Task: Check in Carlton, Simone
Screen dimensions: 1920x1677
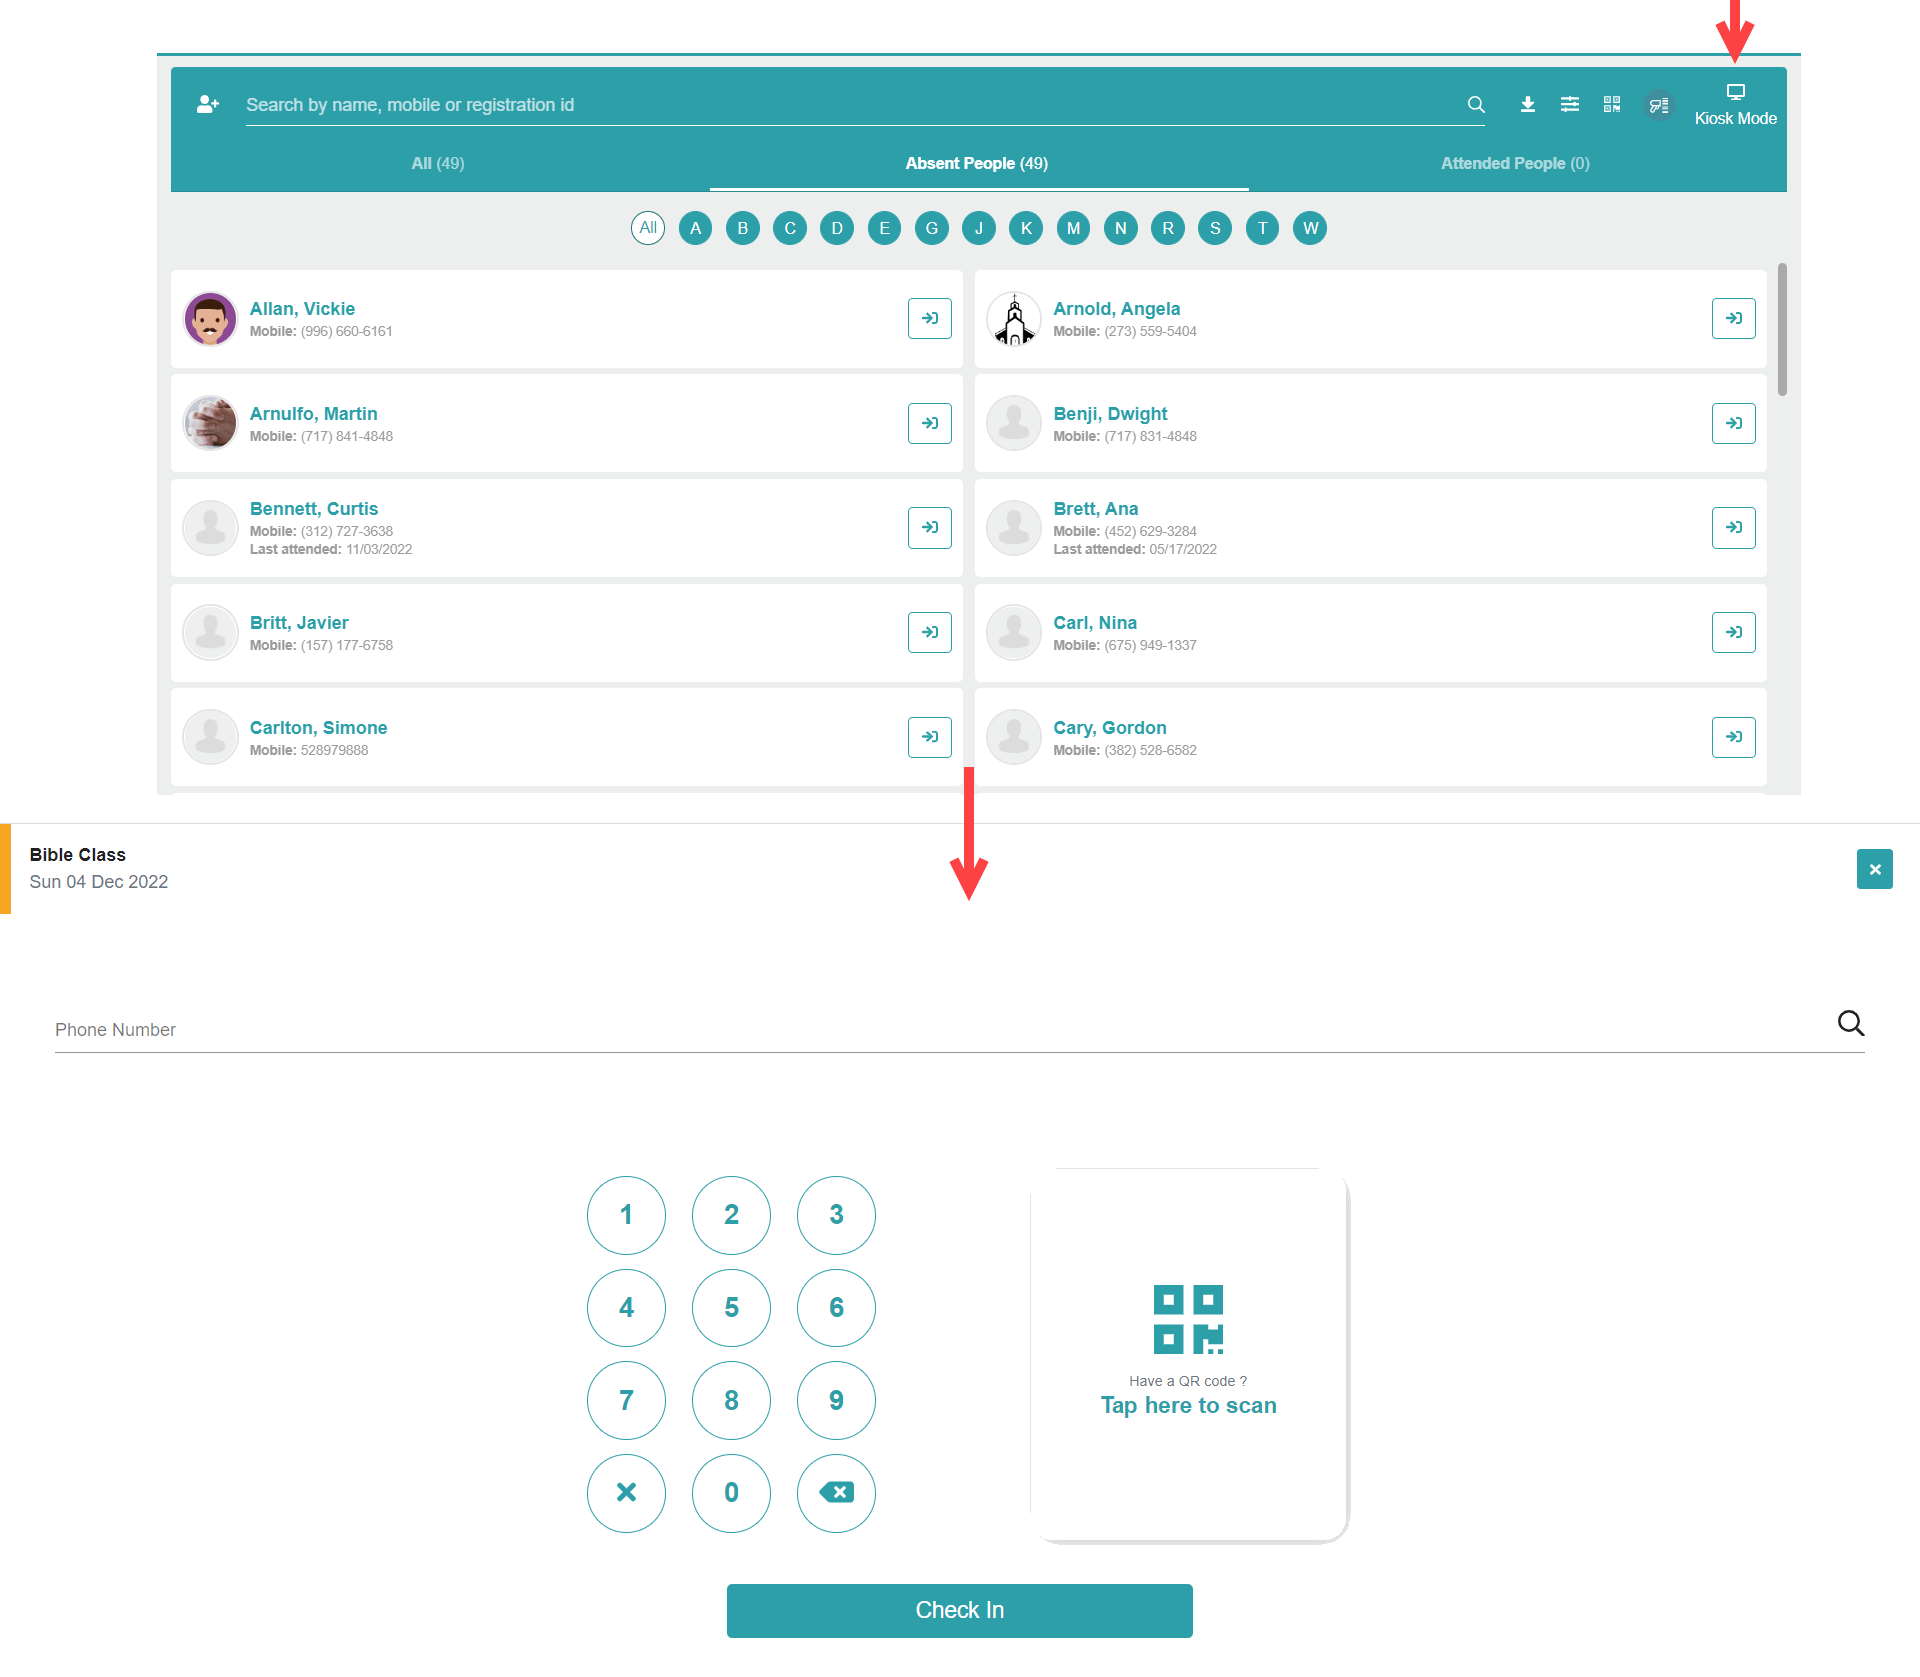Action: click(930, 737)
